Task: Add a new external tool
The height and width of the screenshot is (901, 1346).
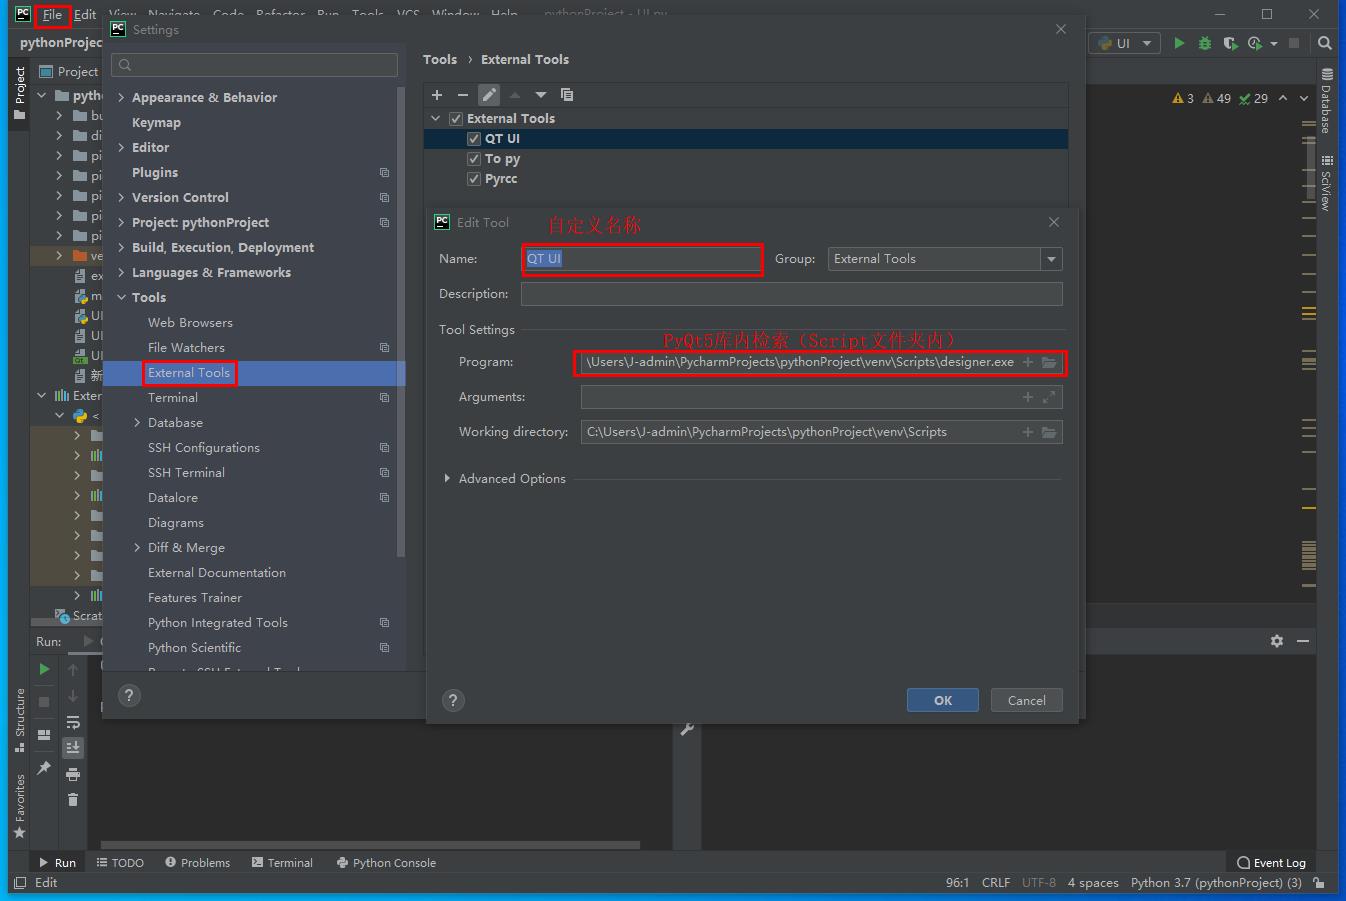Action: [437, 95]
